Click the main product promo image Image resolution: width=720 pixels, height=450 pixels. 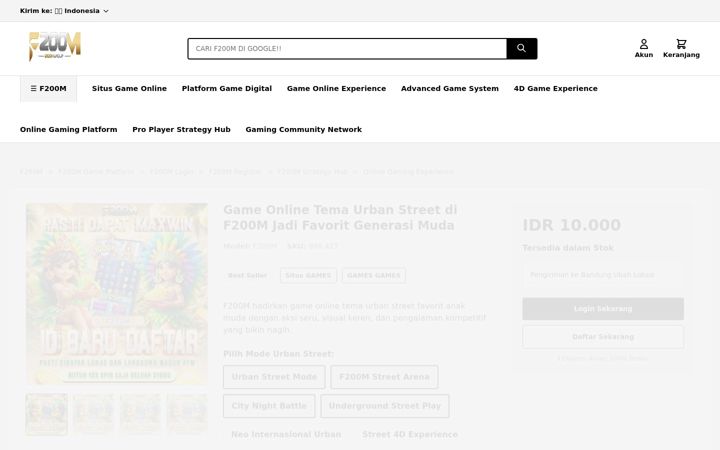point(117,294)
